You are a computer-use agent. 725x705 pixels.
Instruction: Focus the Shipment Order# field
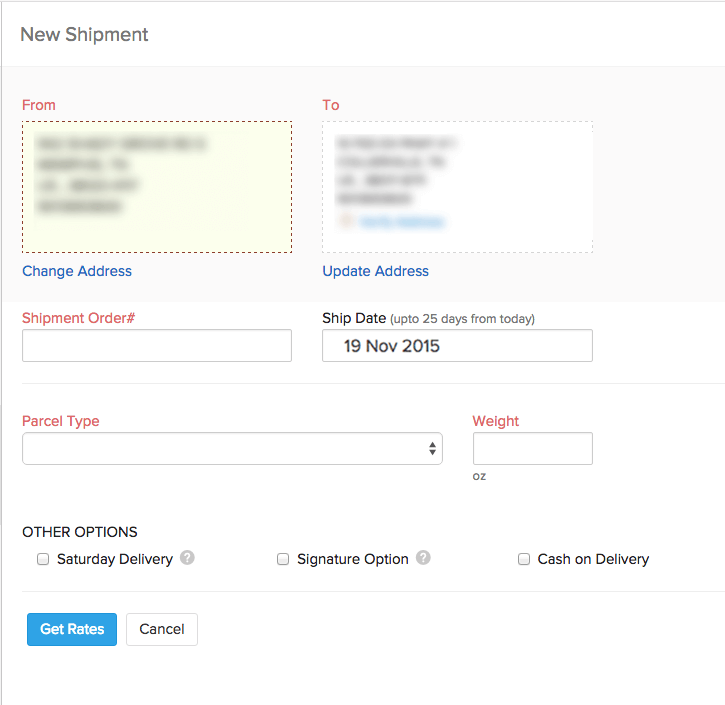tap(157, 345)
